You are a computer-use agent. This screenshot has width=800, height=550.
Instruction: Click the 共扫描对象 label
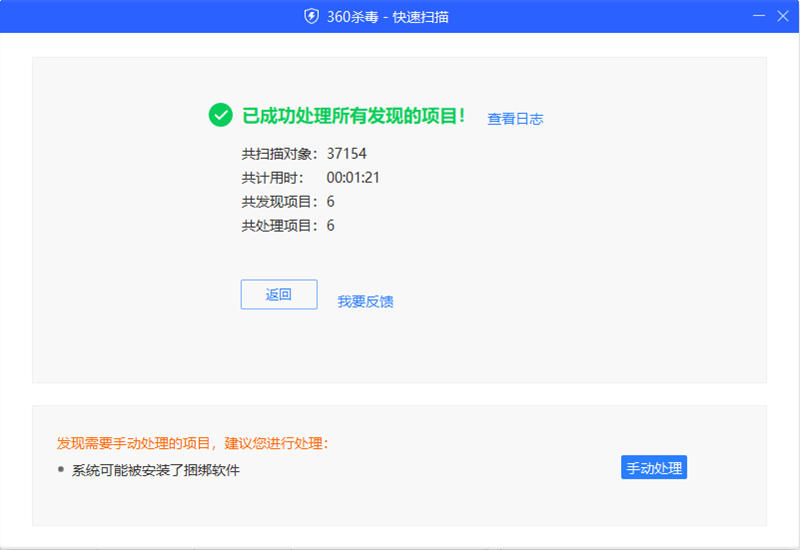[x=280, y=154]
